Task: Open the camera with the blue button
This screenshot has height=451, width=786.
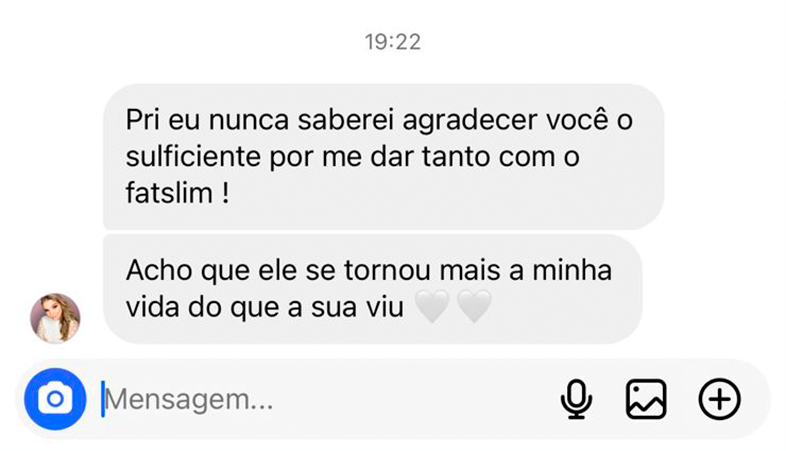Action: [55, 399]
